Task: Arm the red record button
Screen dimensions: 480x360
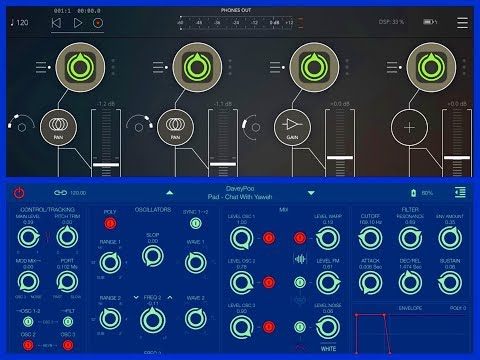Action: (98, 23)
